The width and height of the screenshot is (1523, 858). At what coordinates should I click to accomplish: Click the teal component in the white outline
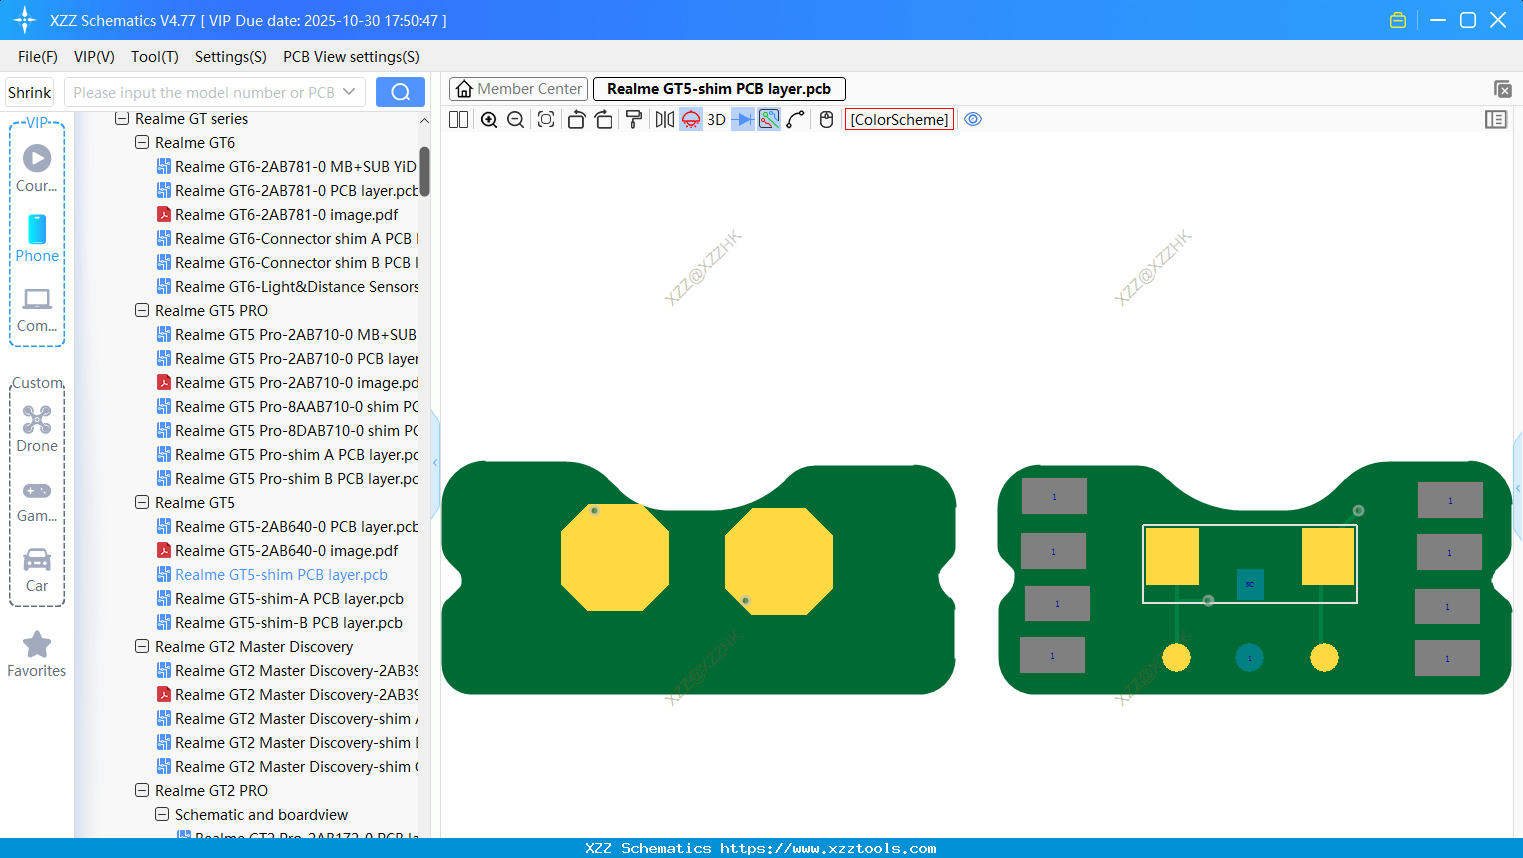pyautogui.click(x=1250, y=584)
